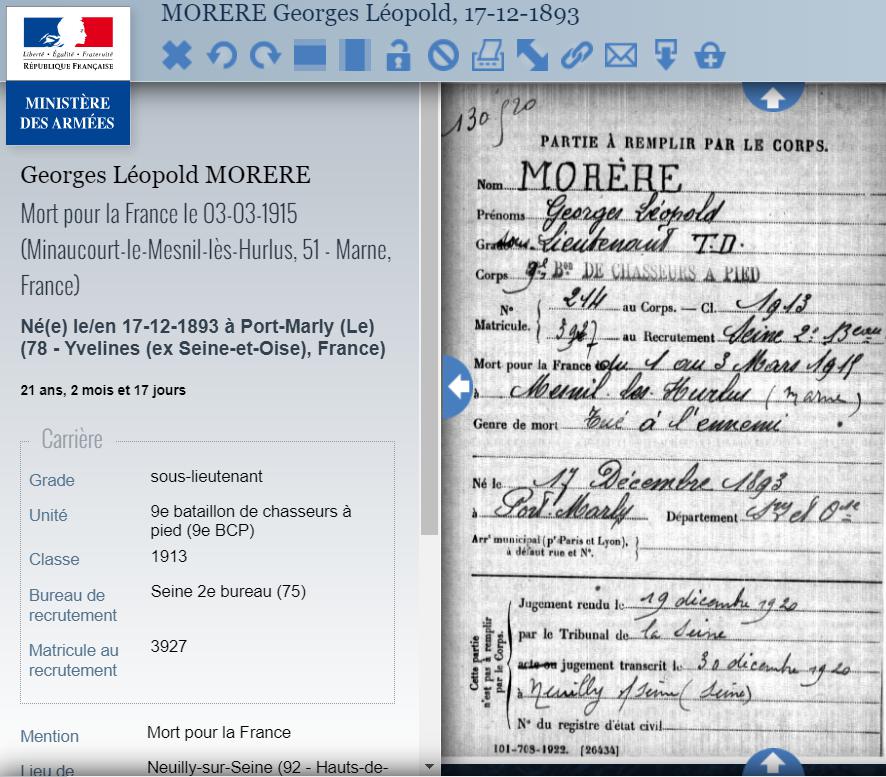Click the 'sous-lieutenant' value
Screen dimensions: 886x777
206,476
